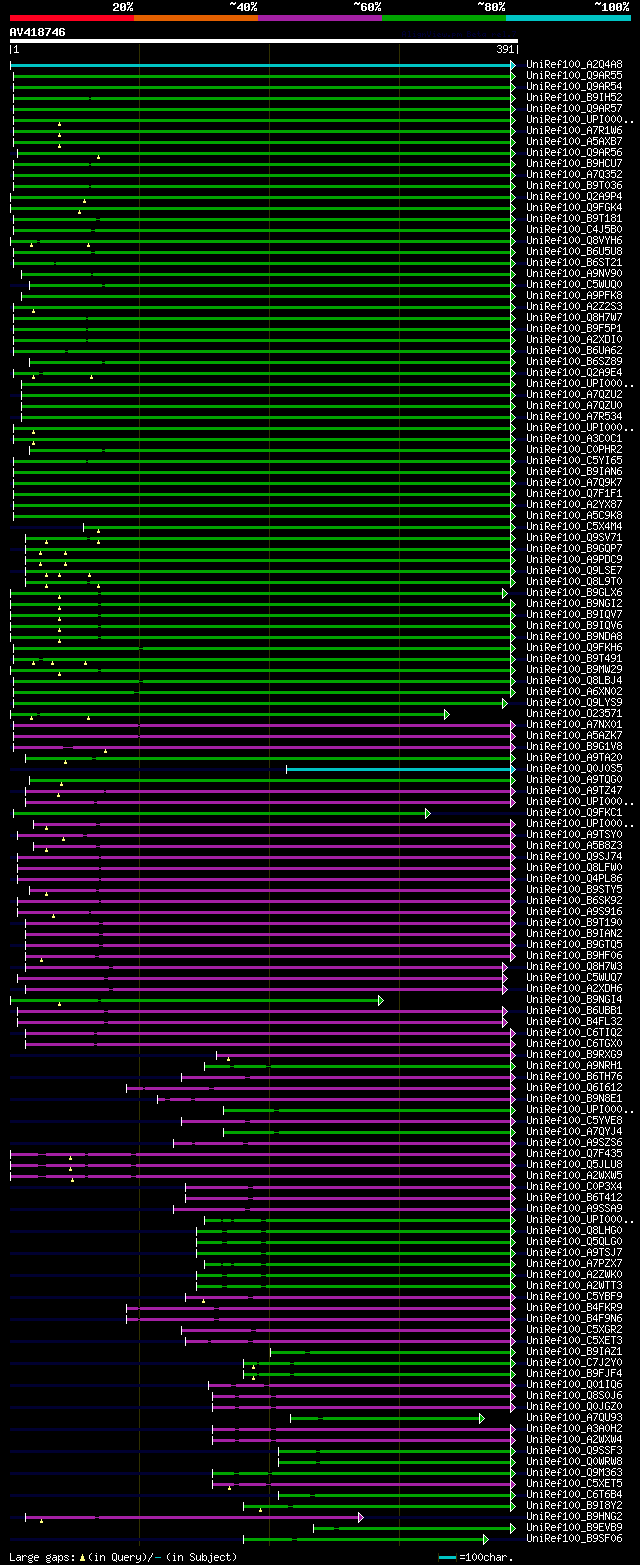The width and height of the screenshot is (640, 1565).
Task: Open hit UniRef100_Q9AR55
Action: pyautogui.click(x=574, y=76)
